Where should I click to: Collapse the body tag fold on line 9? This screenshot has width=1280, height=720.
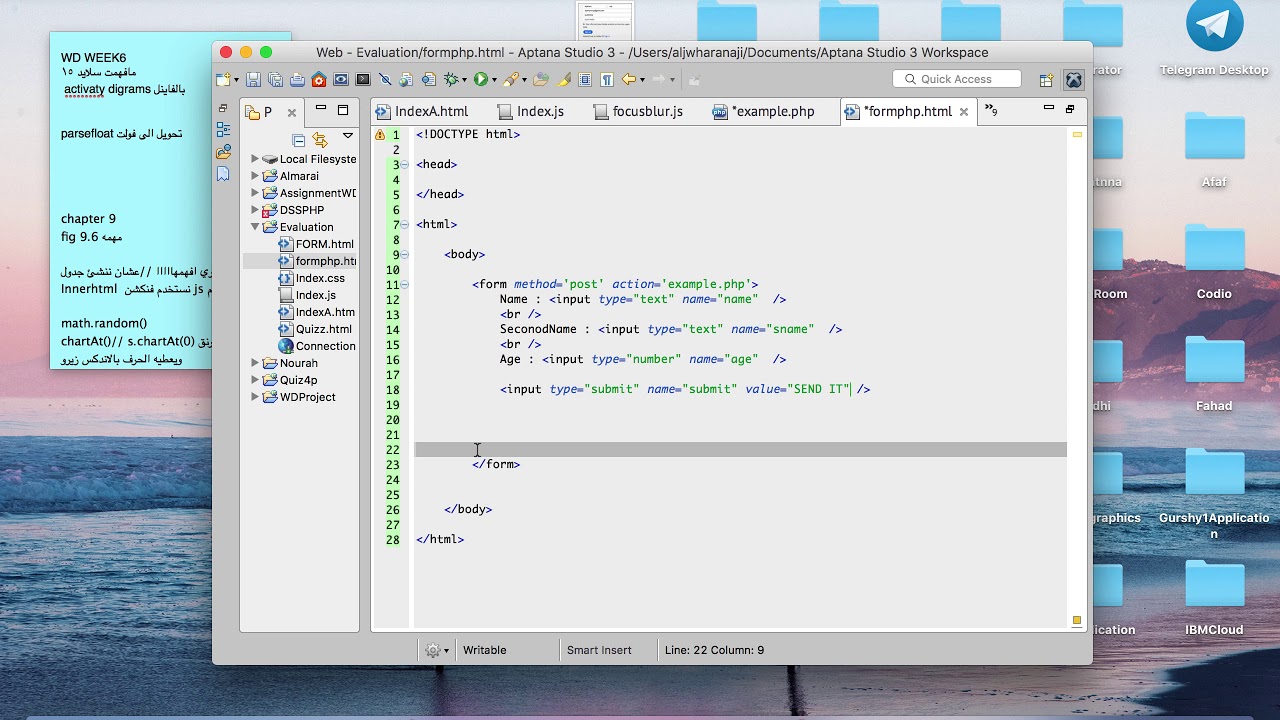click(x=404, y=255)
